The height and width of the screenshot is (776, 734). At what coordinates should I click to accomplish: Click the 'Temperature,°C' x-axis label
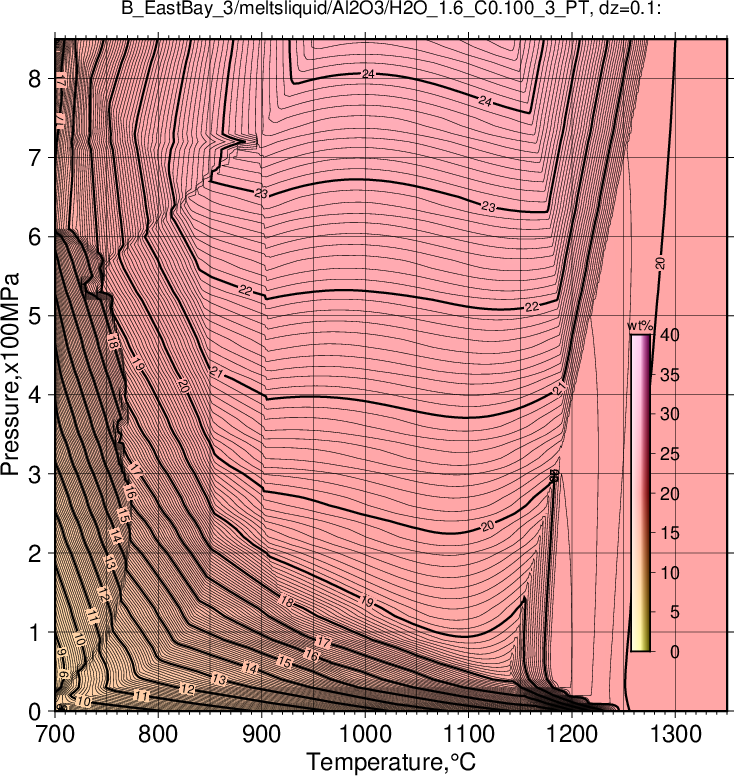pyautogui.click(x=391, y=762)
